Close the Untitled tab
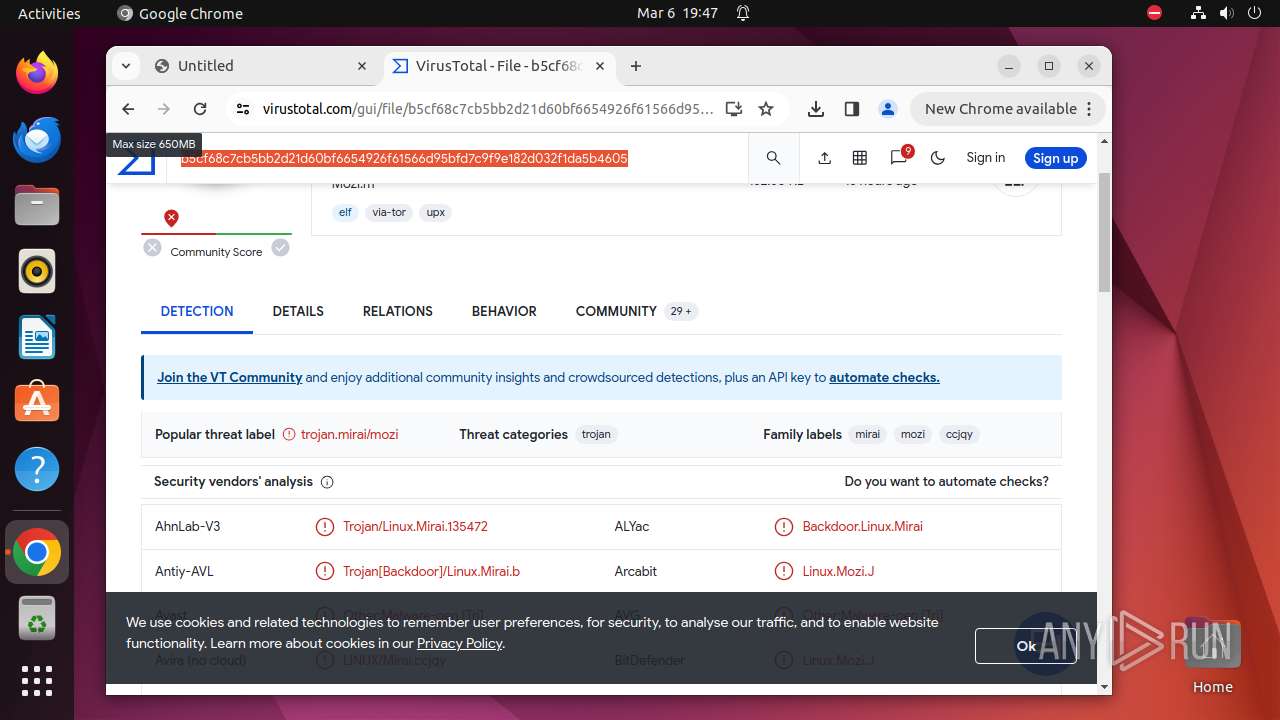Screen dimensions: 1280x720 (362, 66)
